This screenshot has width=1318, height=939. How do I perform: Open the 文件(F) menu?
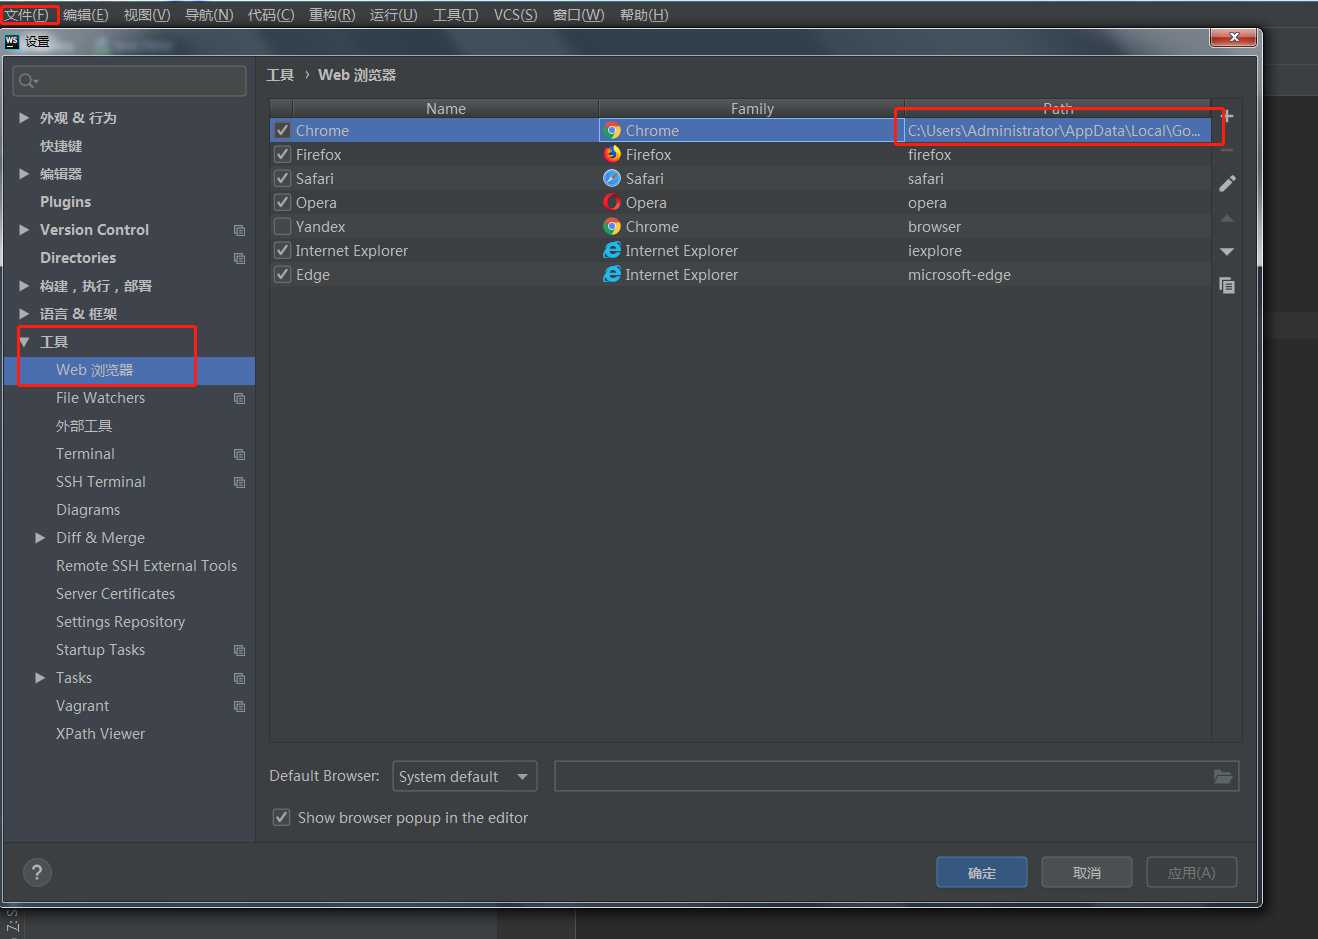click(27, 15)
